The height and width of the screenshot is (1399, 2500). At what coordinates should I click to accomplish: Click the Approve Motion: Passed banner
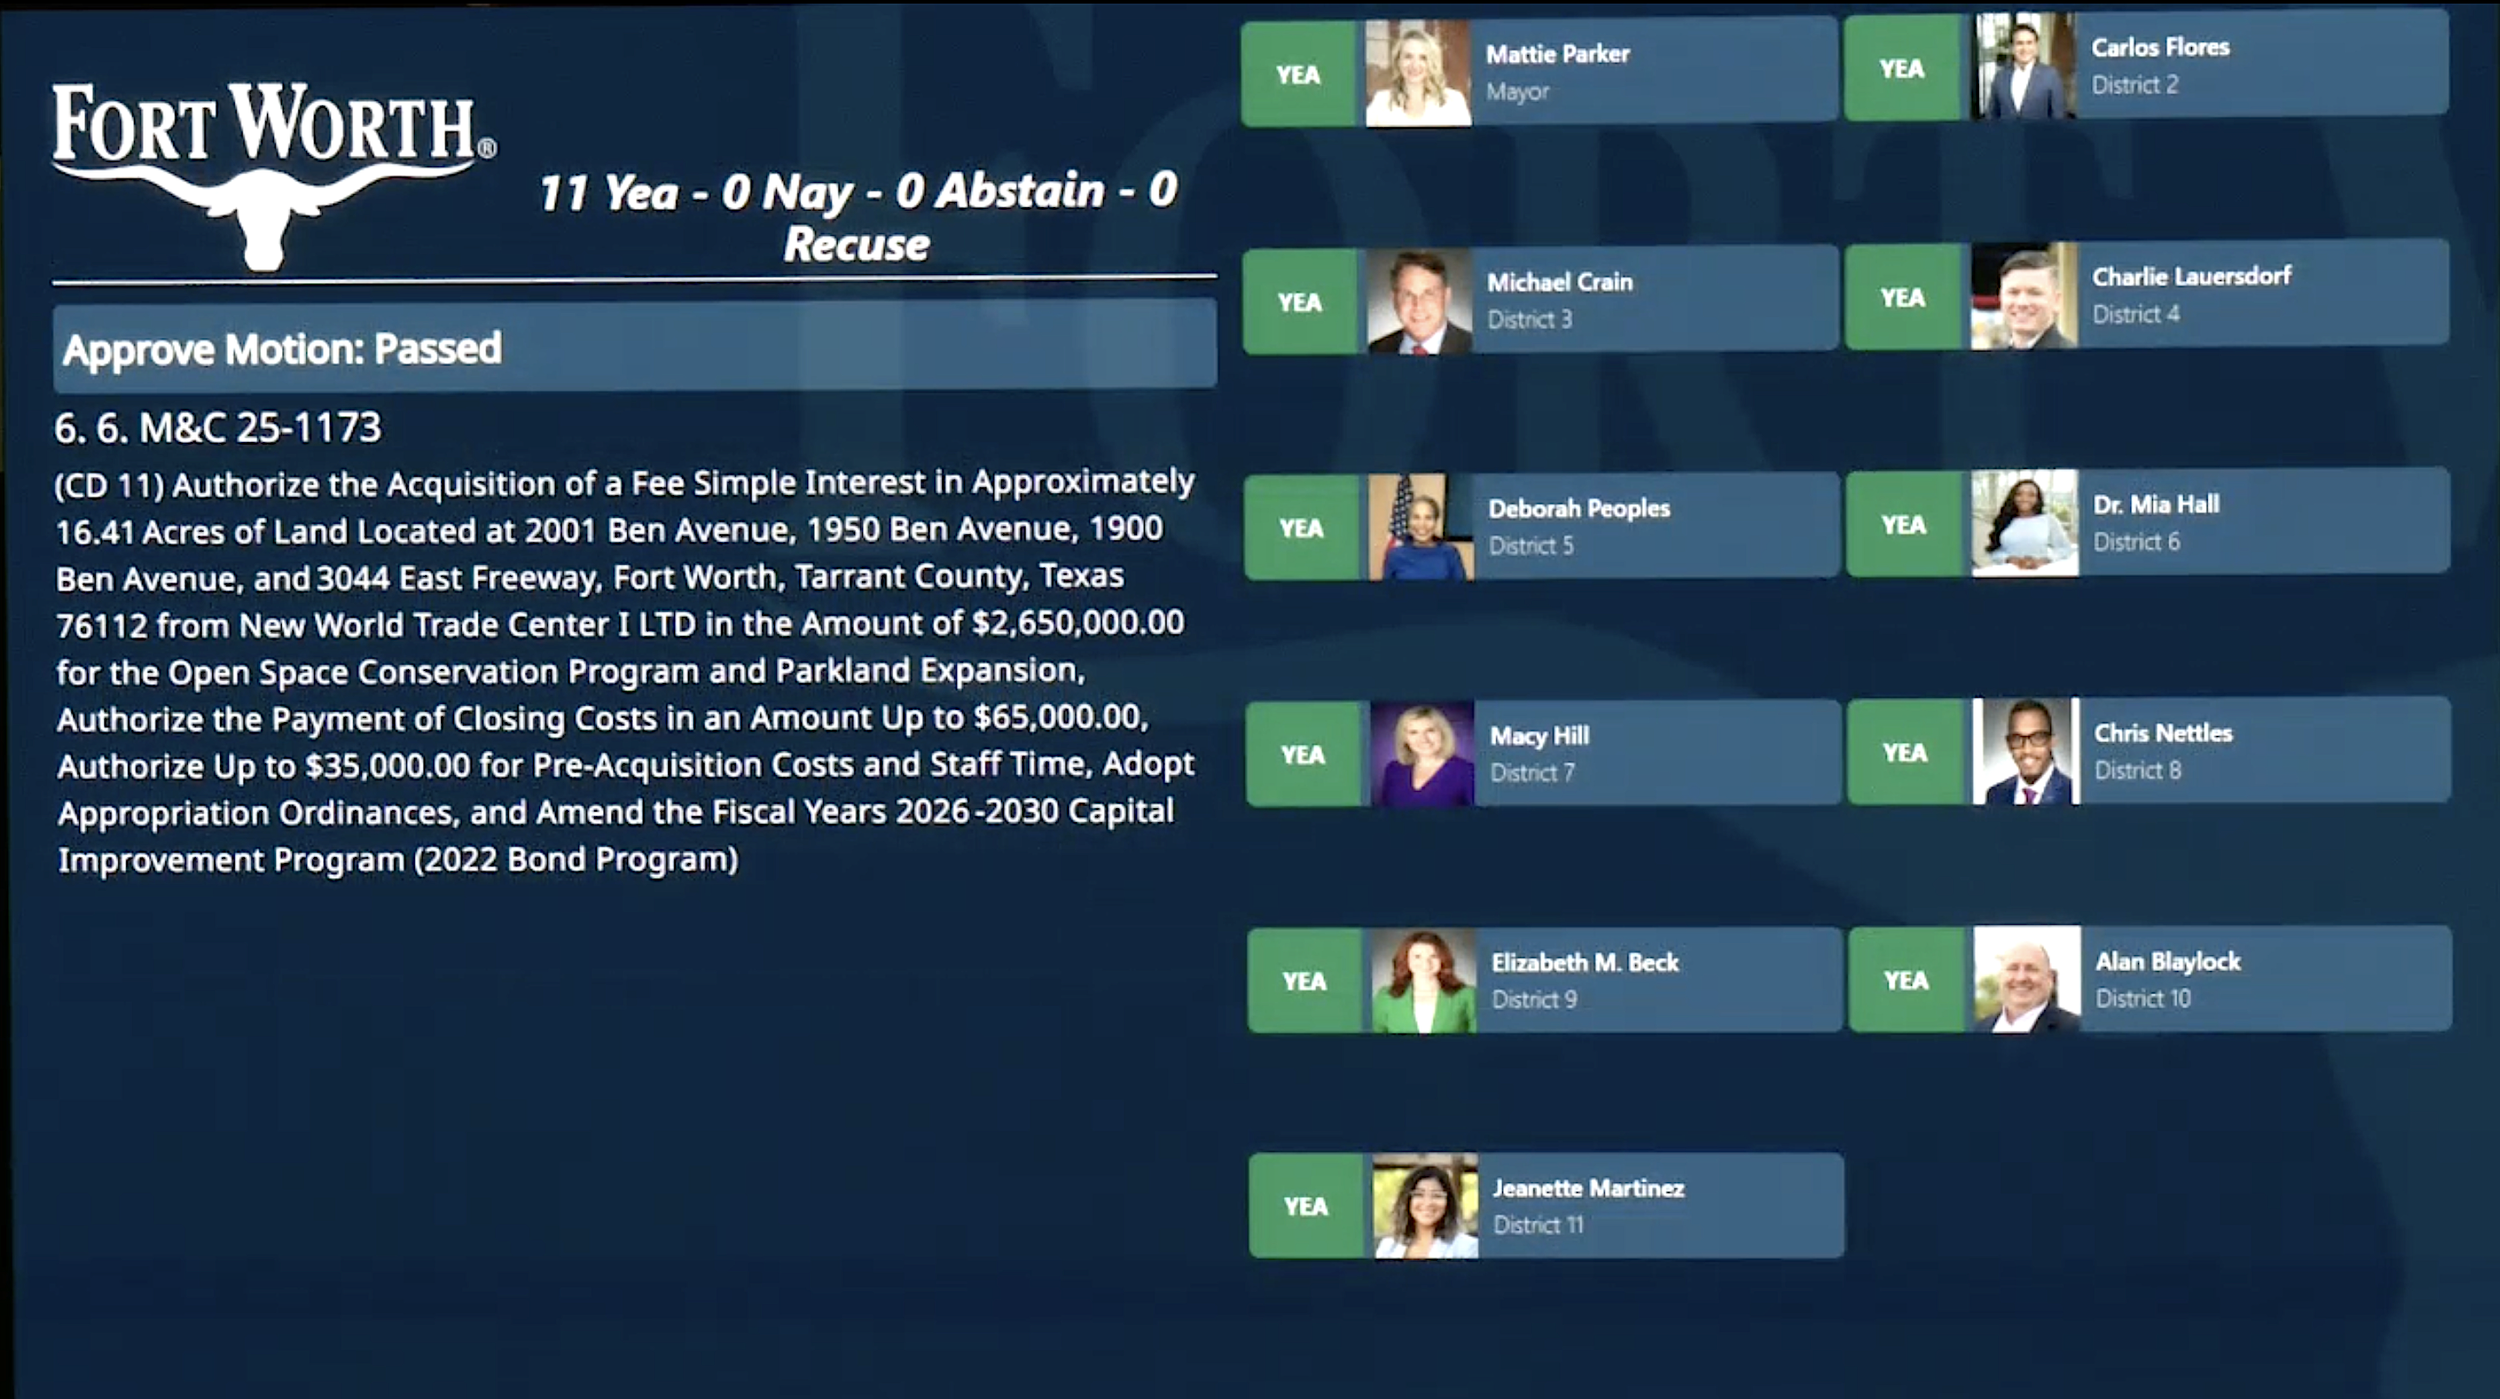[634, 348]
